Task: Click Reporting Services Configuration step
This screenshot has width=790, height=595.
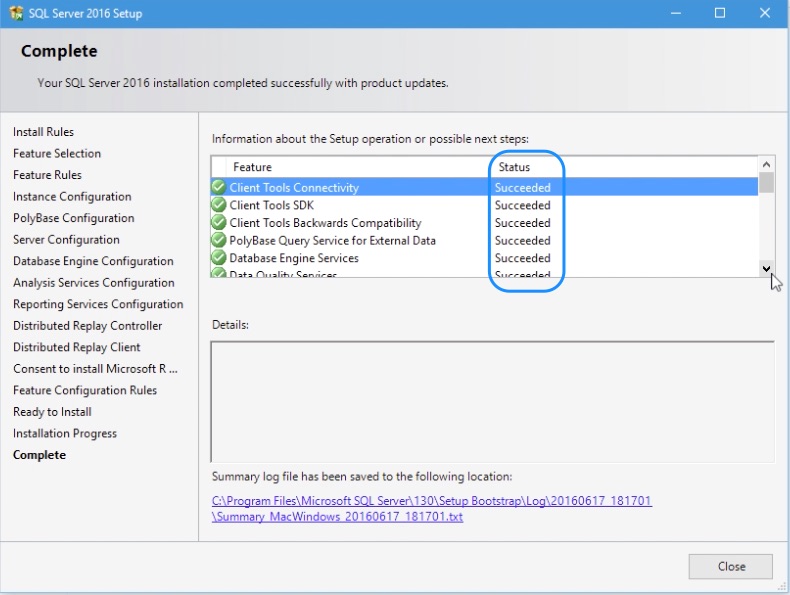Action: pos(98,304)
